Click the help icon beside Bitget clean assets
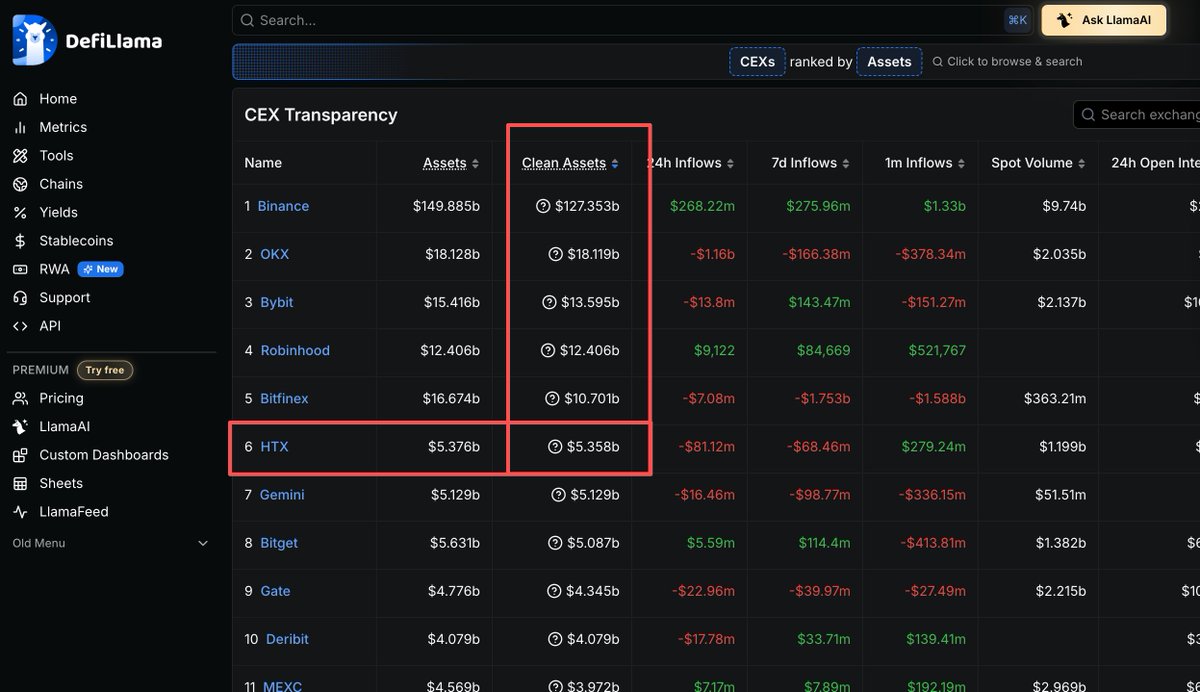Screen dimensions: 1200x692 [555, 543]
